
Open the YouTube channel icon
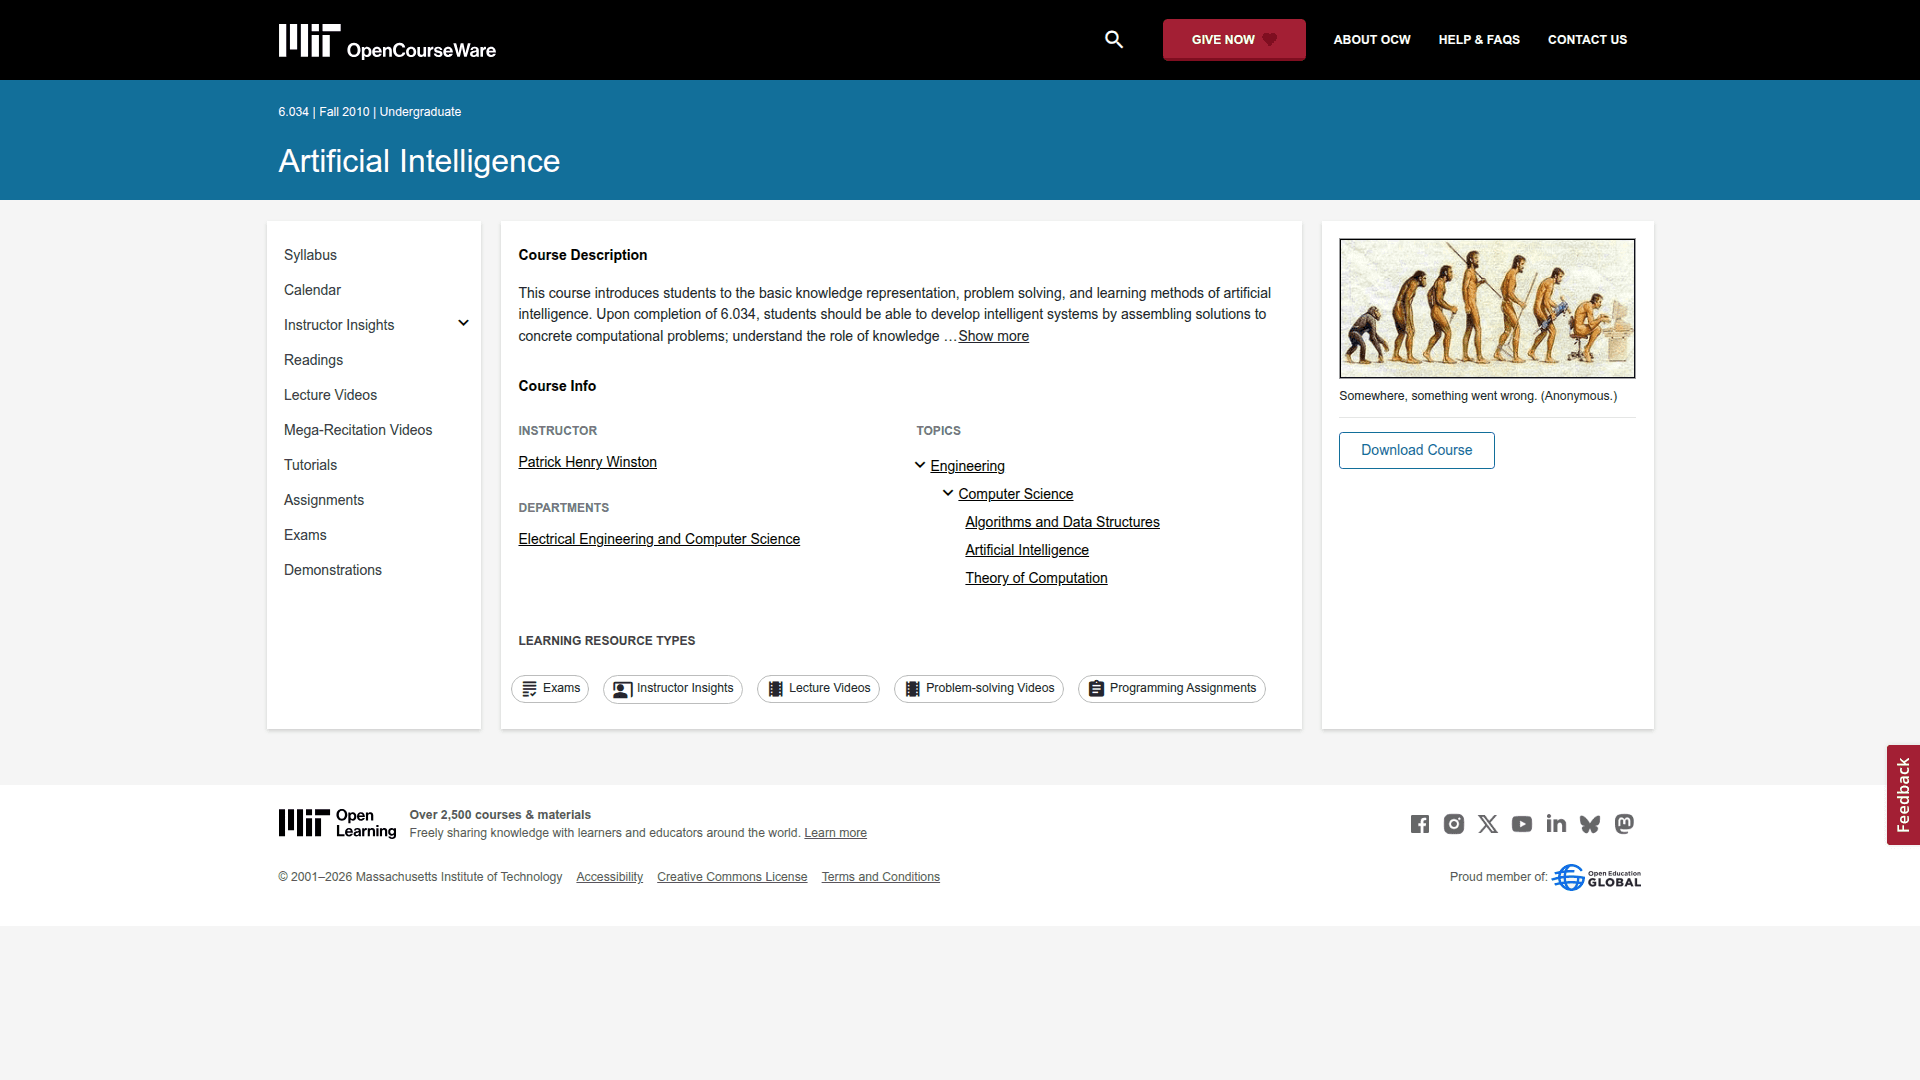[x=1522, y=824]
